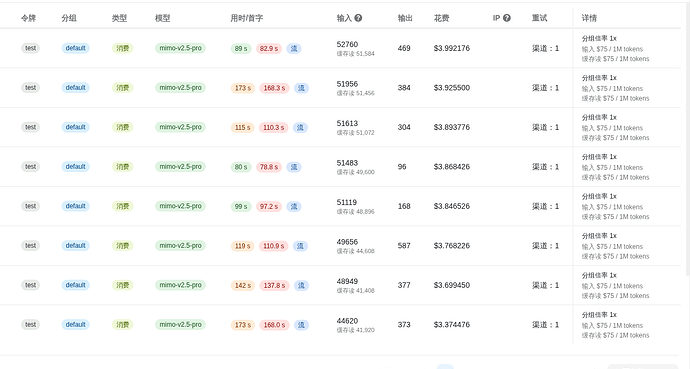Screen dimensions: 690x369
Task: Click the 137.8 s first-token tag
Action: (x=274, y=285)
